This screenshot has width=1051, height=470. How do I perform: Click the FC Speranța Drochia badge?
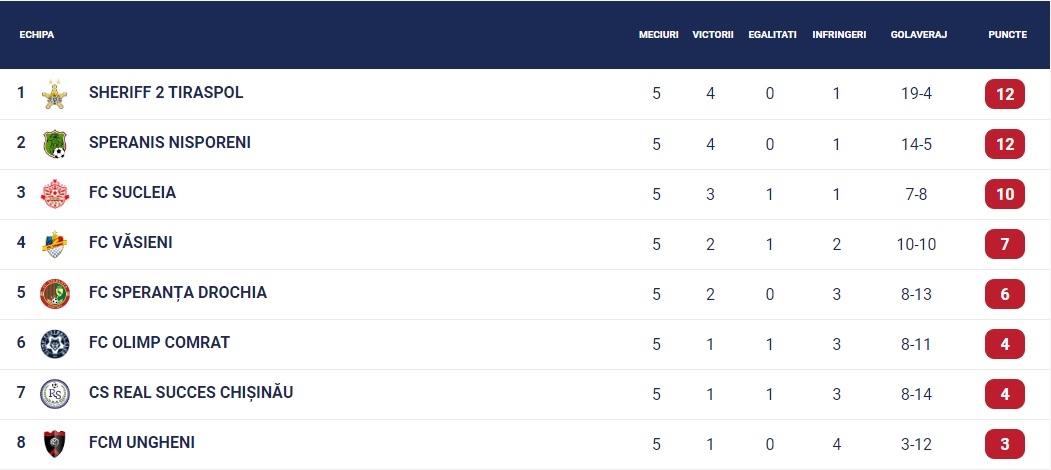pyautogui.click(x=54, y=294)
